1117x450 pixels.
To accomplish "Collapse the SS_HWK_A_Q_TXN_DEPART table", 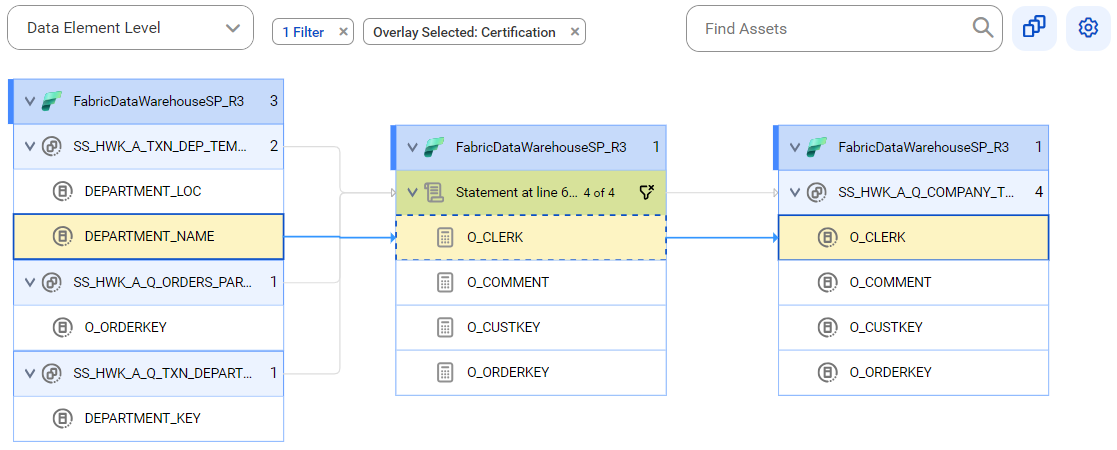I will pos(30,372).
